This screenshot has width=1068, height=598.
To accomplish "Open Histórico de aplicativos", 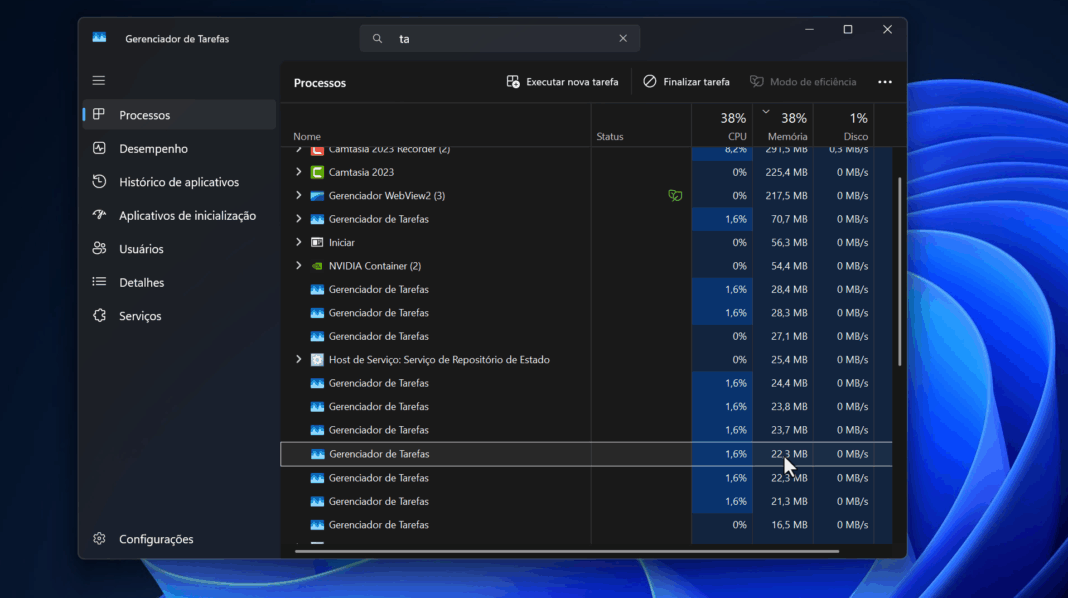I will (x=179, y=182).
